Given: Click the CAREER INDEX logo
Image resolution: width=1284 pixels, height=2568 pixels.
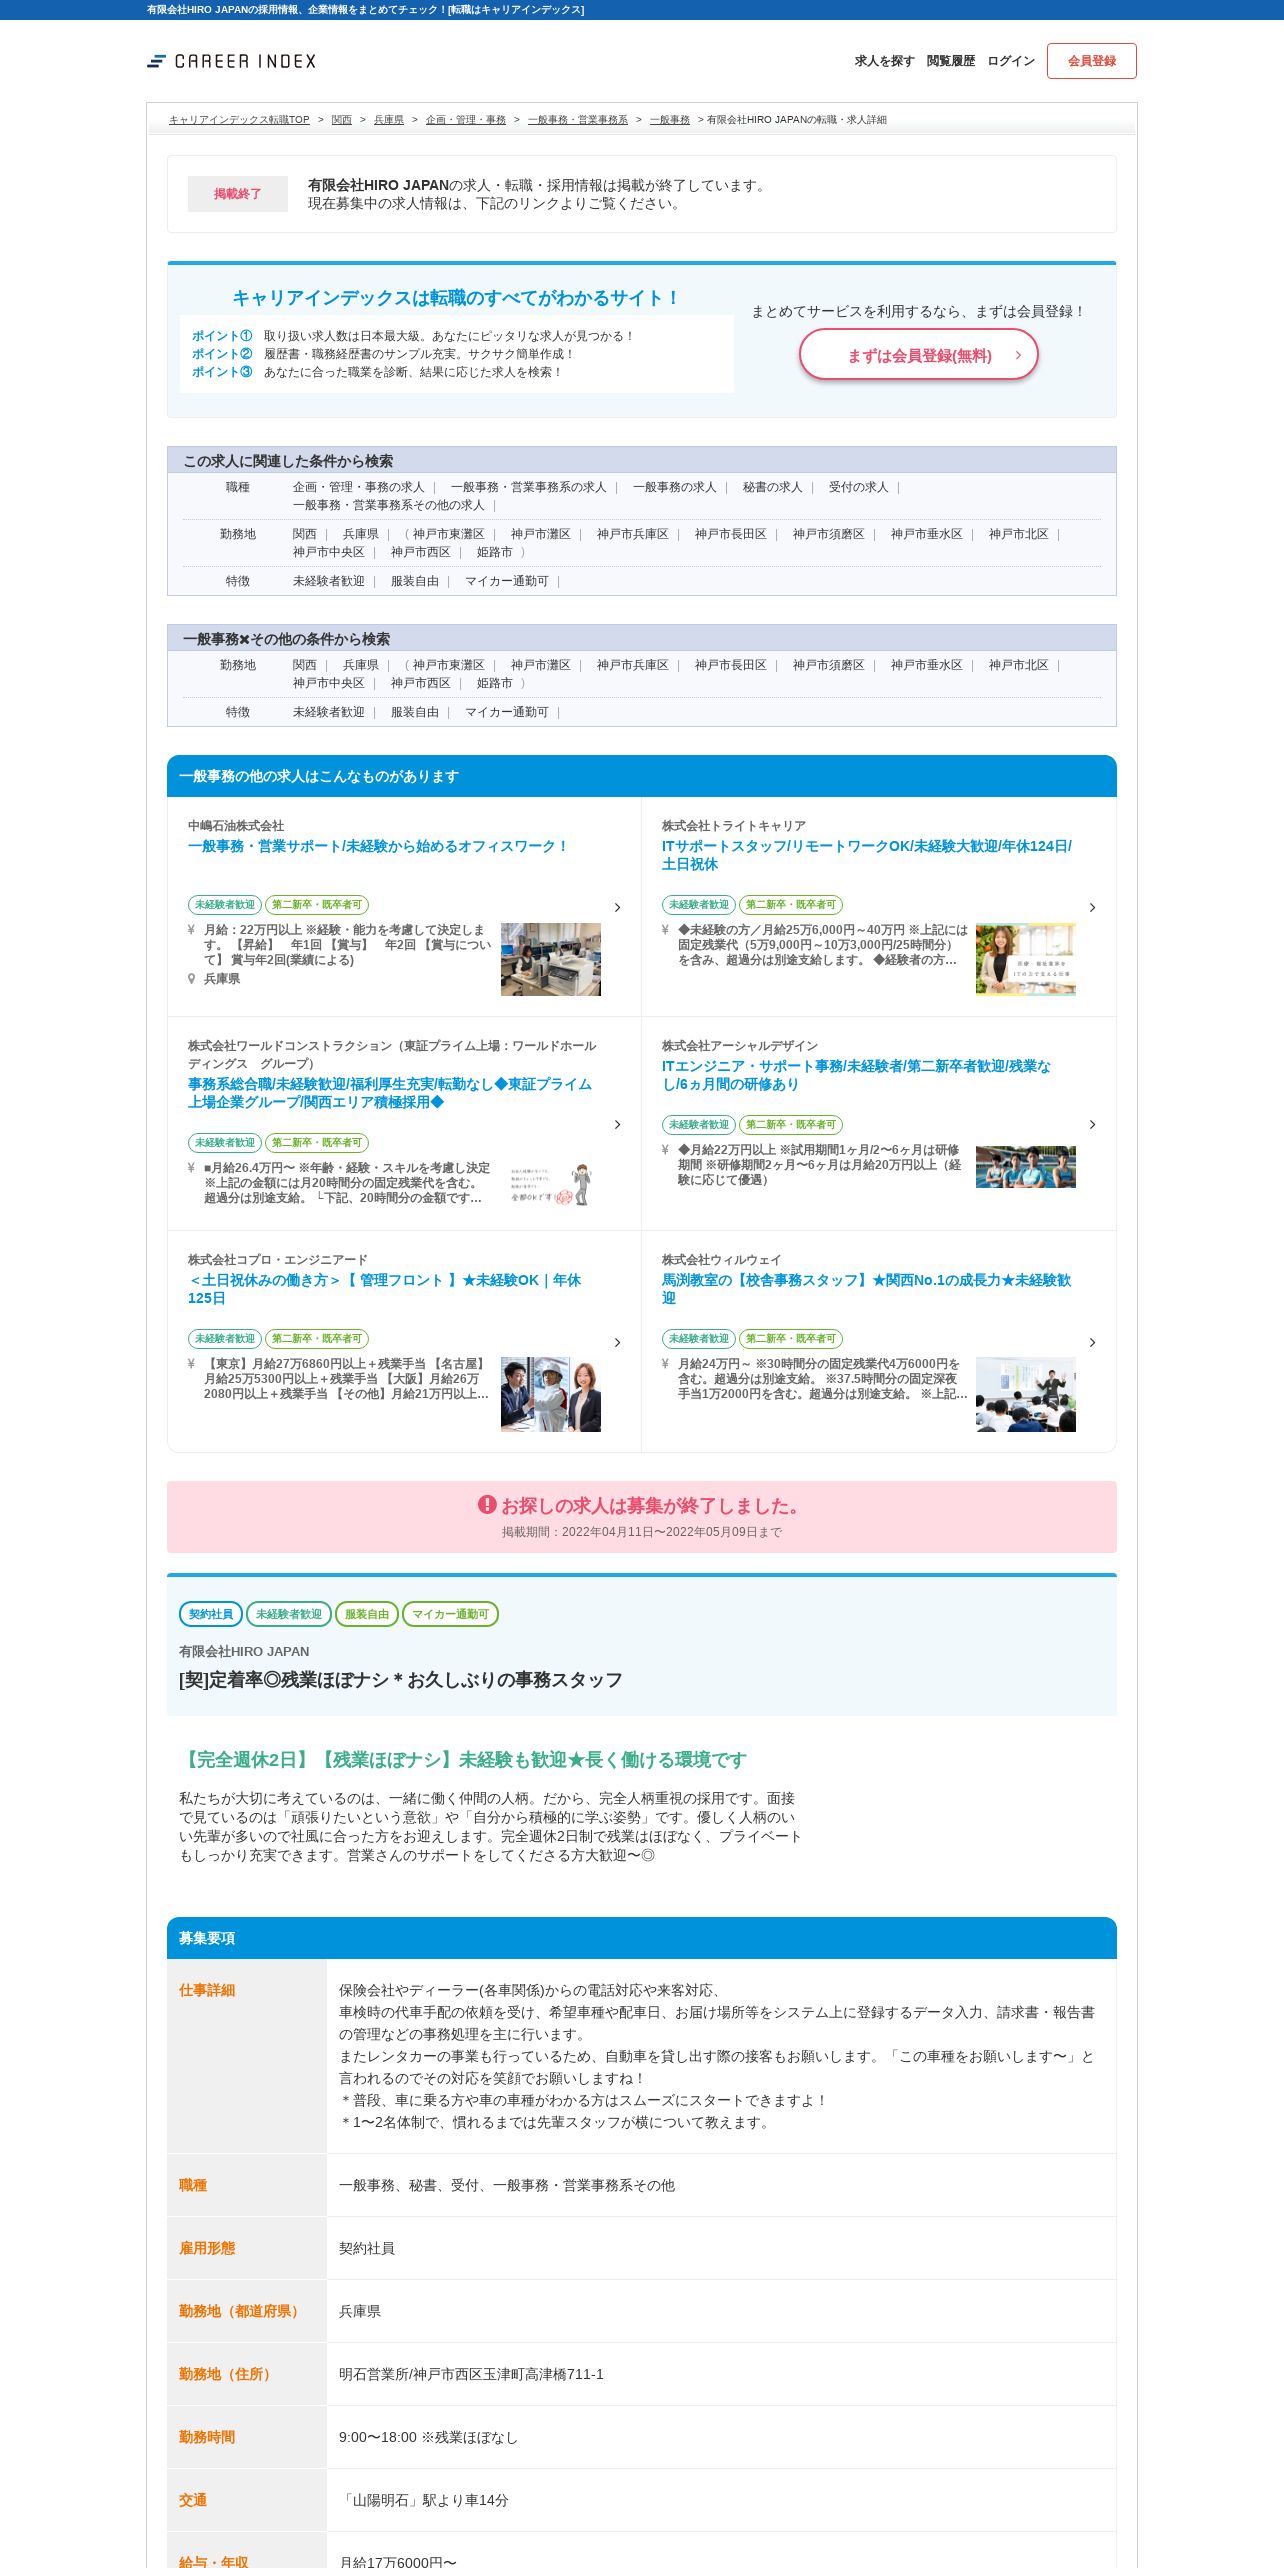Looking at the screenshot, I should pyautogui.click(x=231, y=61).
